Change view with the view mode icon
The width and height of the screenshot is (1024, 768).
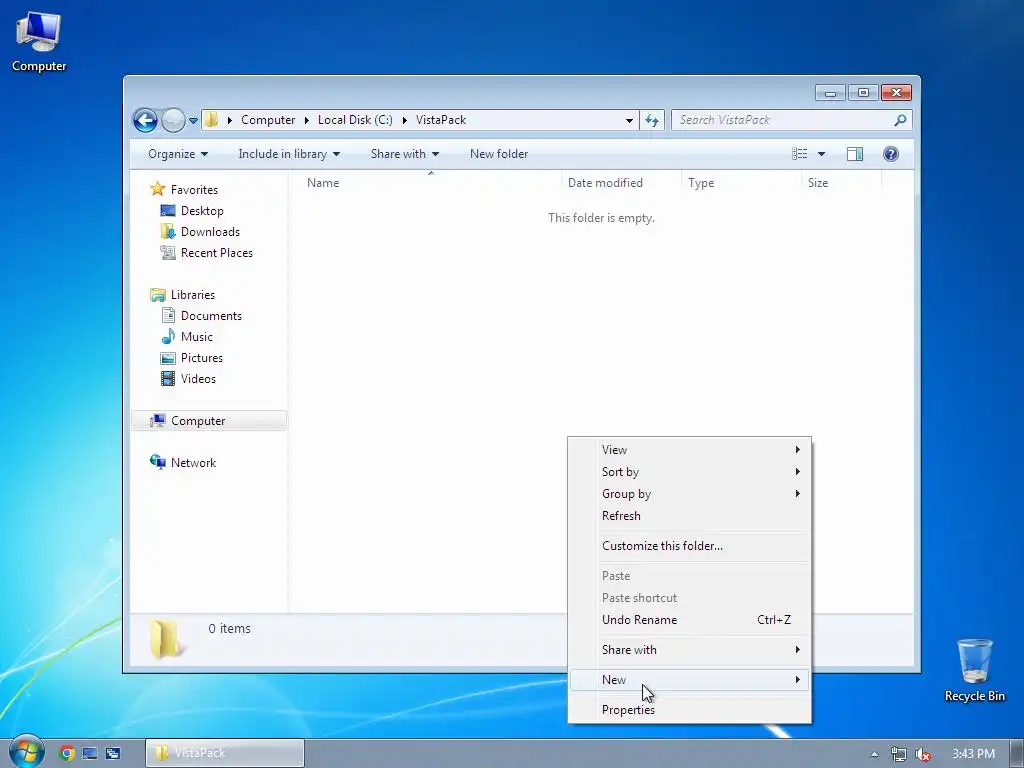799,153
